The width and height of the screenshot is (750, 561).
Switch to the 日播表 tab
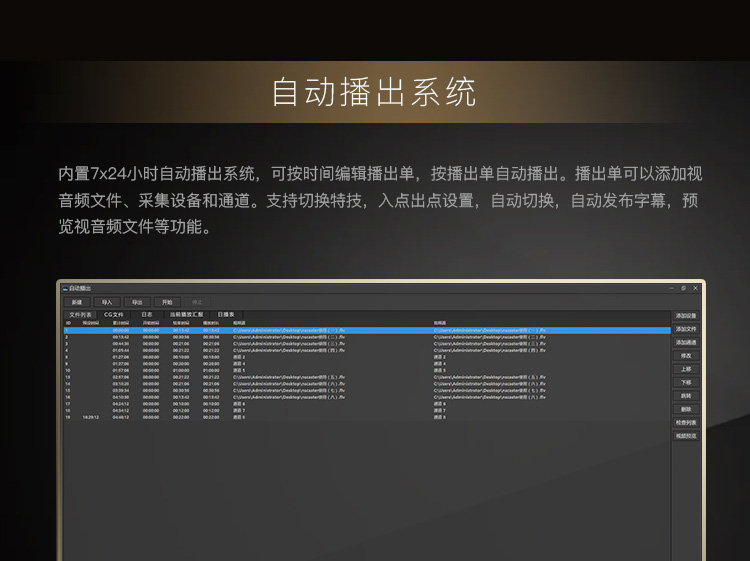click(226, 314)
